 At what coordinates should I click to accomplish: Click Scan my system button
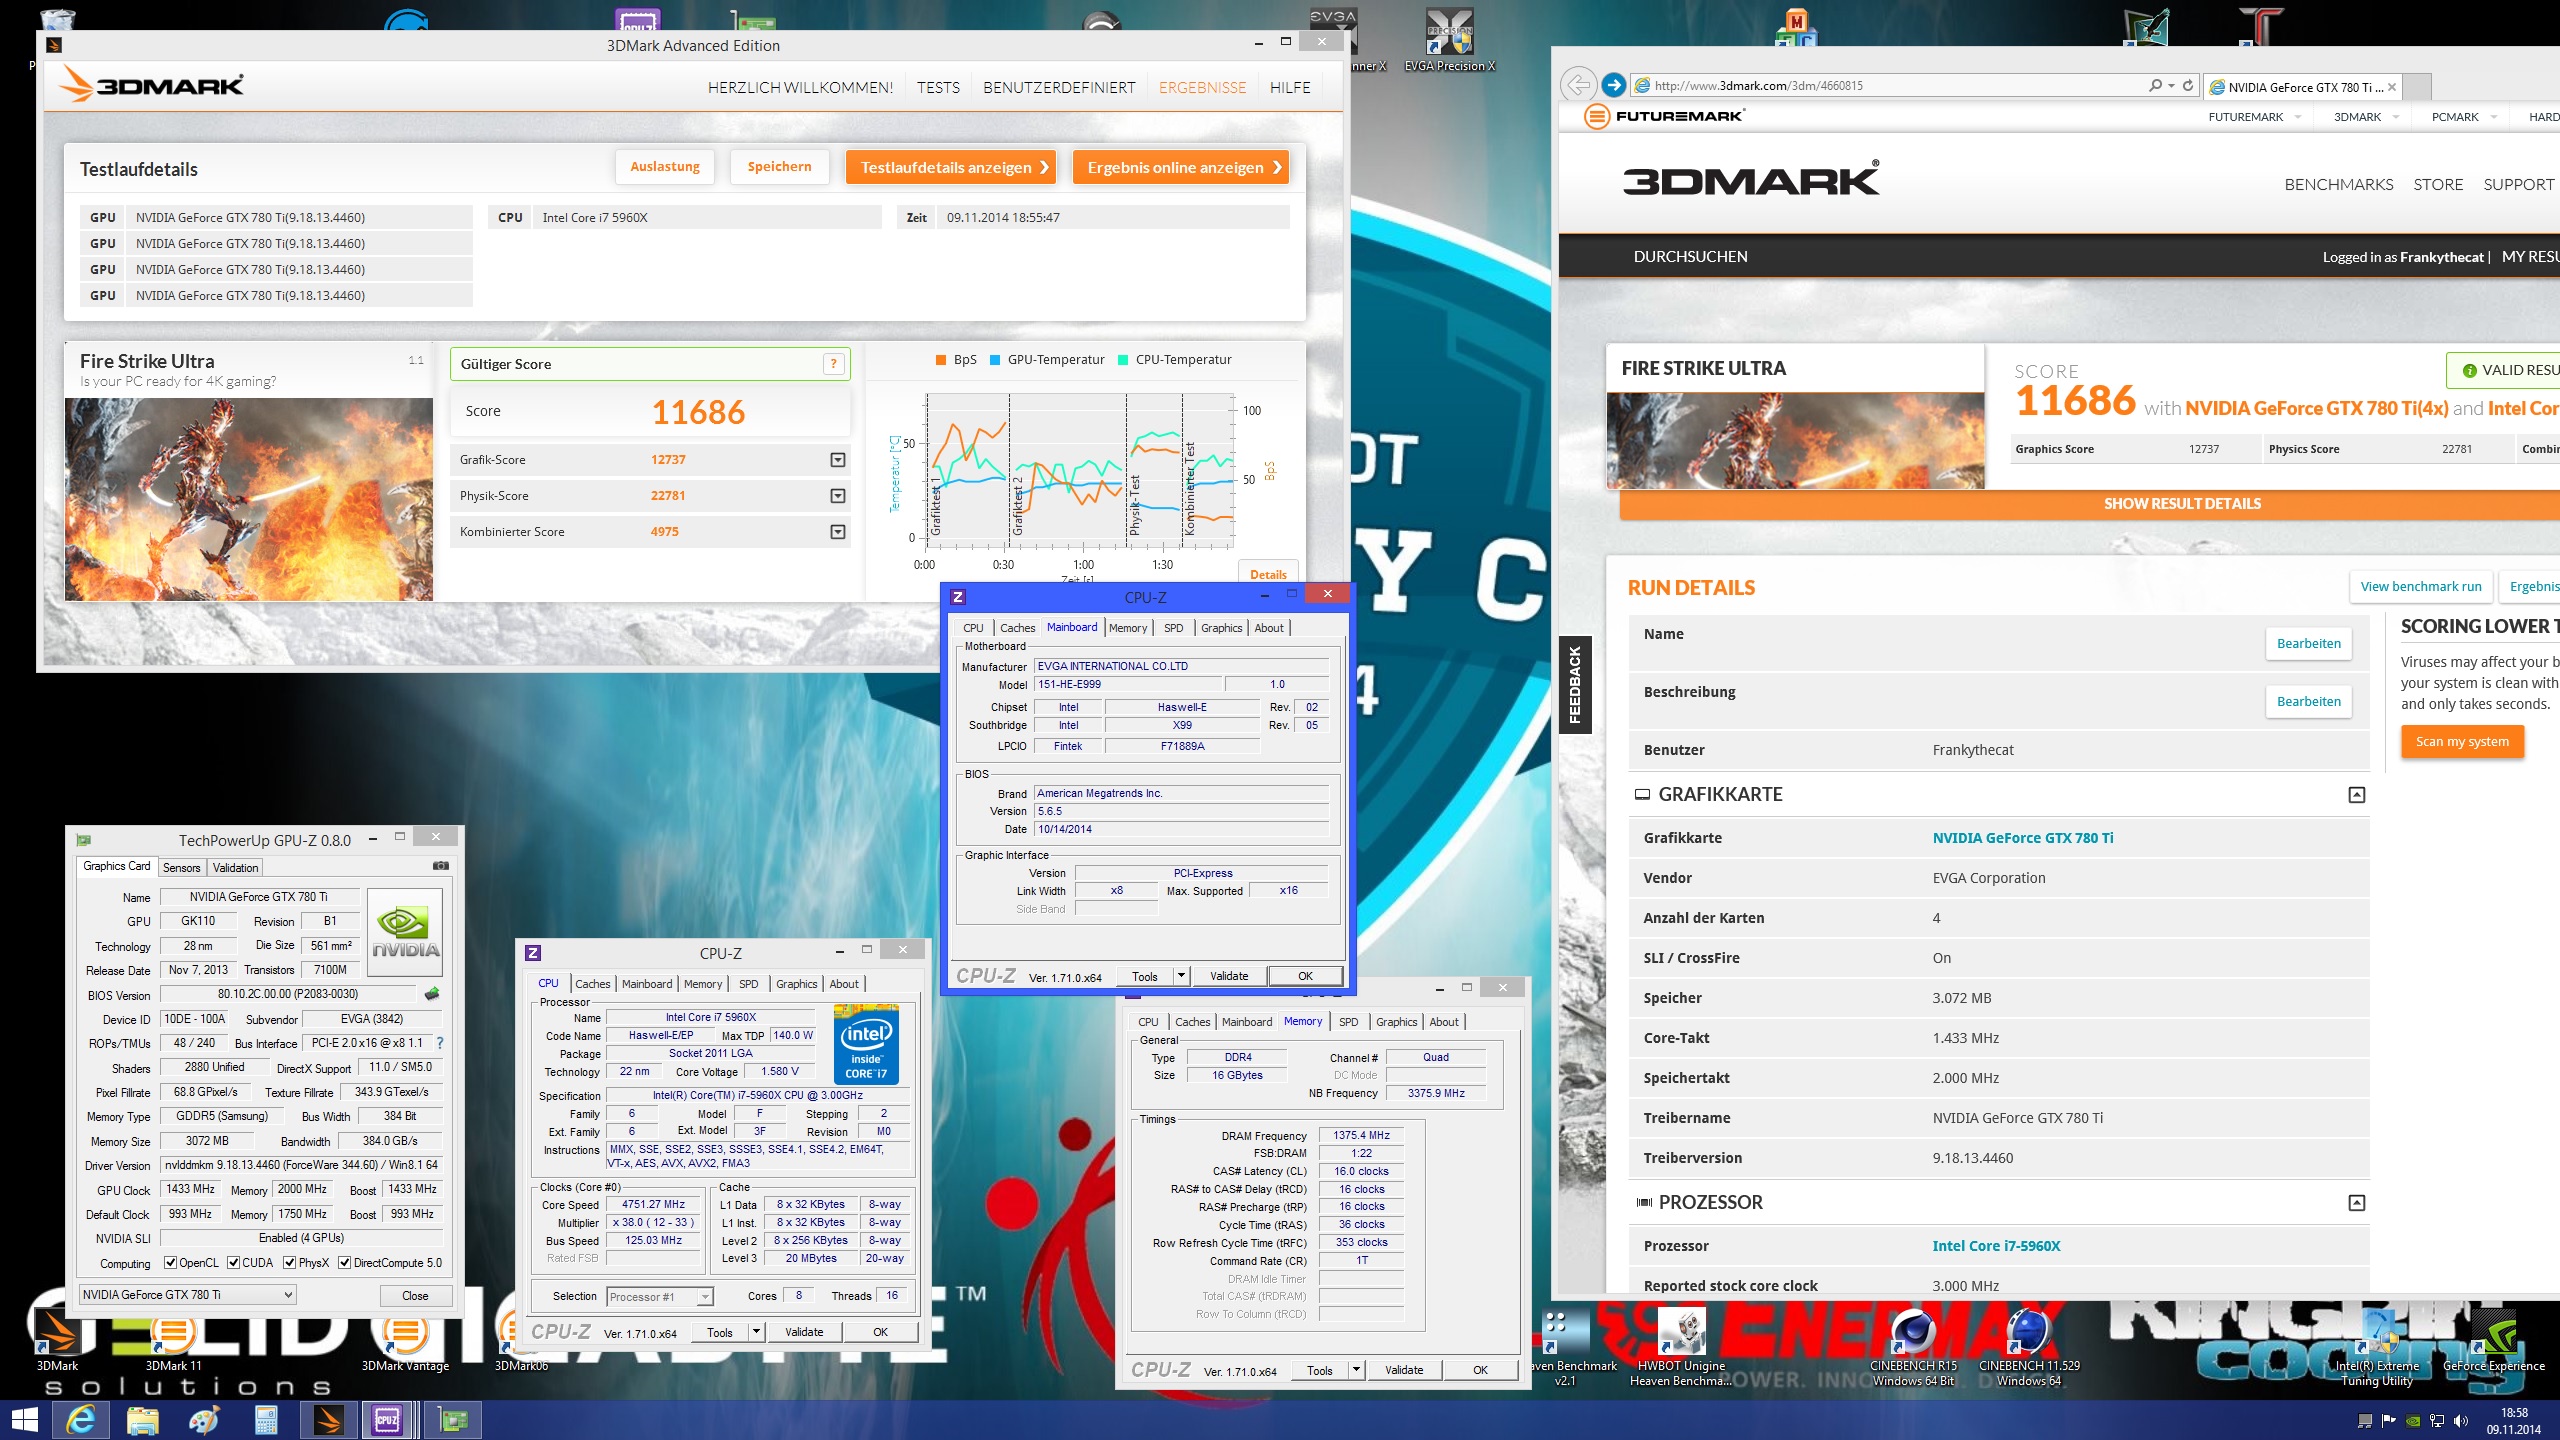point(2462,742)
